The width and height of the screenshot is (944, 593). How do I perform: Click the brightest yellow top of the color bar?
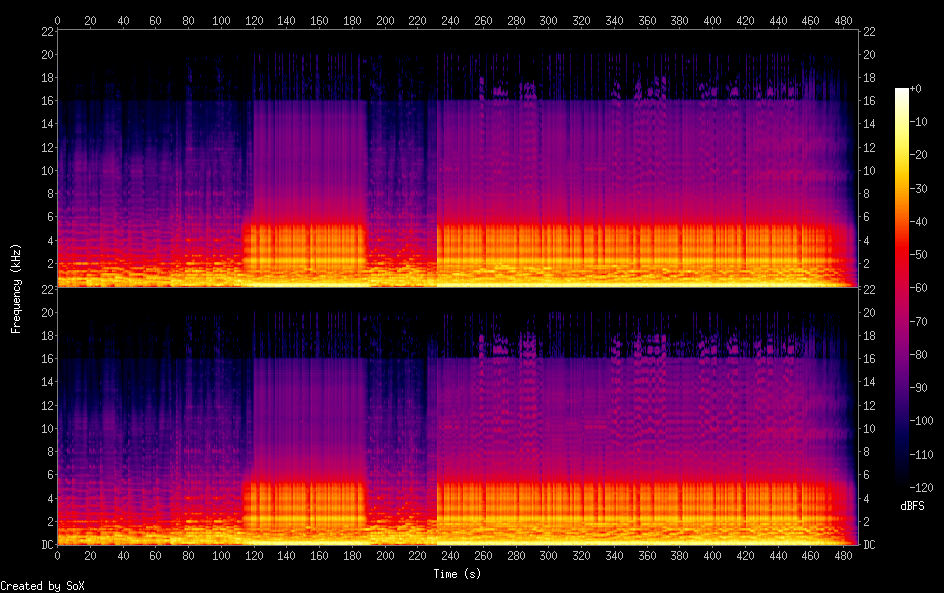point(902,92)
